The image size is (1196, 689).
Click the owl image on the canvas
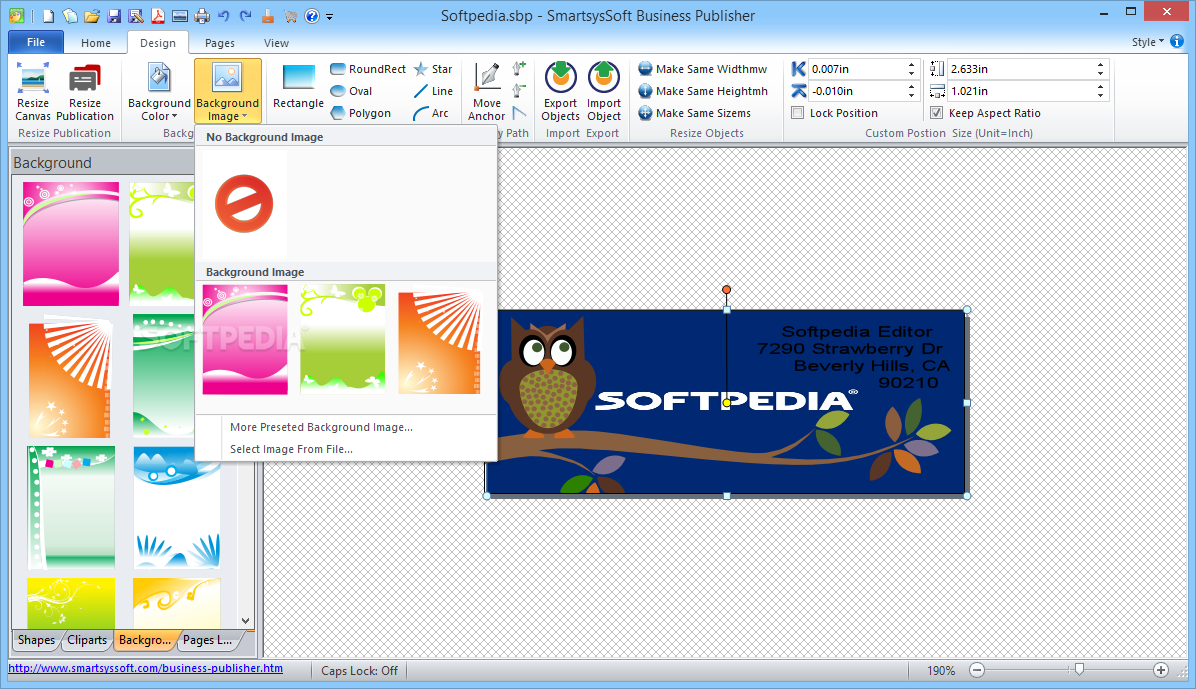(x=548, y=378)
